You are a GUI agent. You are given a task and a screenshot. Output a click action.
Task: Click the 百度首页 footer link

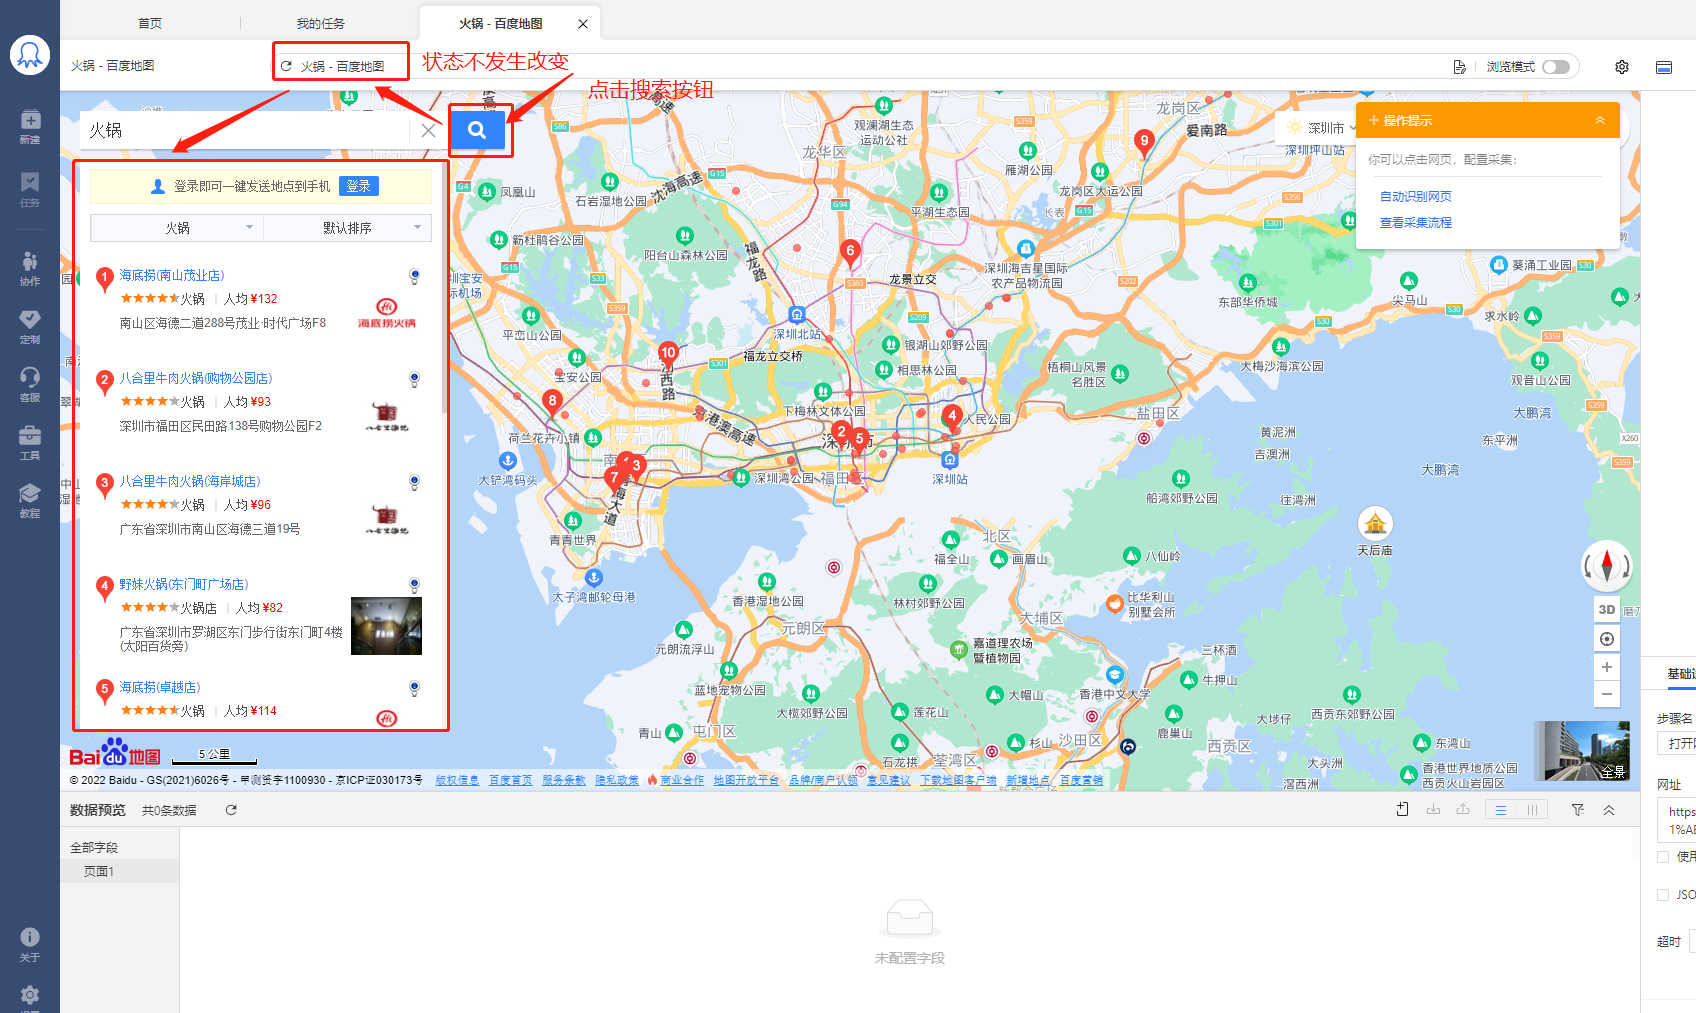tap(510, 780)
